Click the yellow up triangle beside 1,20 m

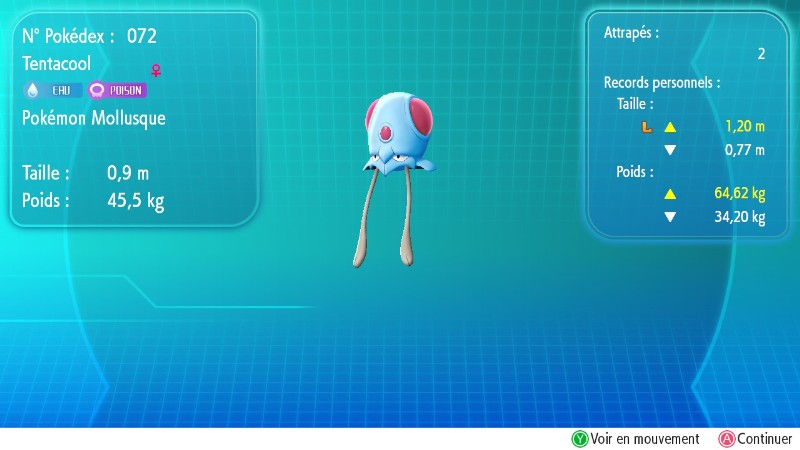click(x=670, y=128)
